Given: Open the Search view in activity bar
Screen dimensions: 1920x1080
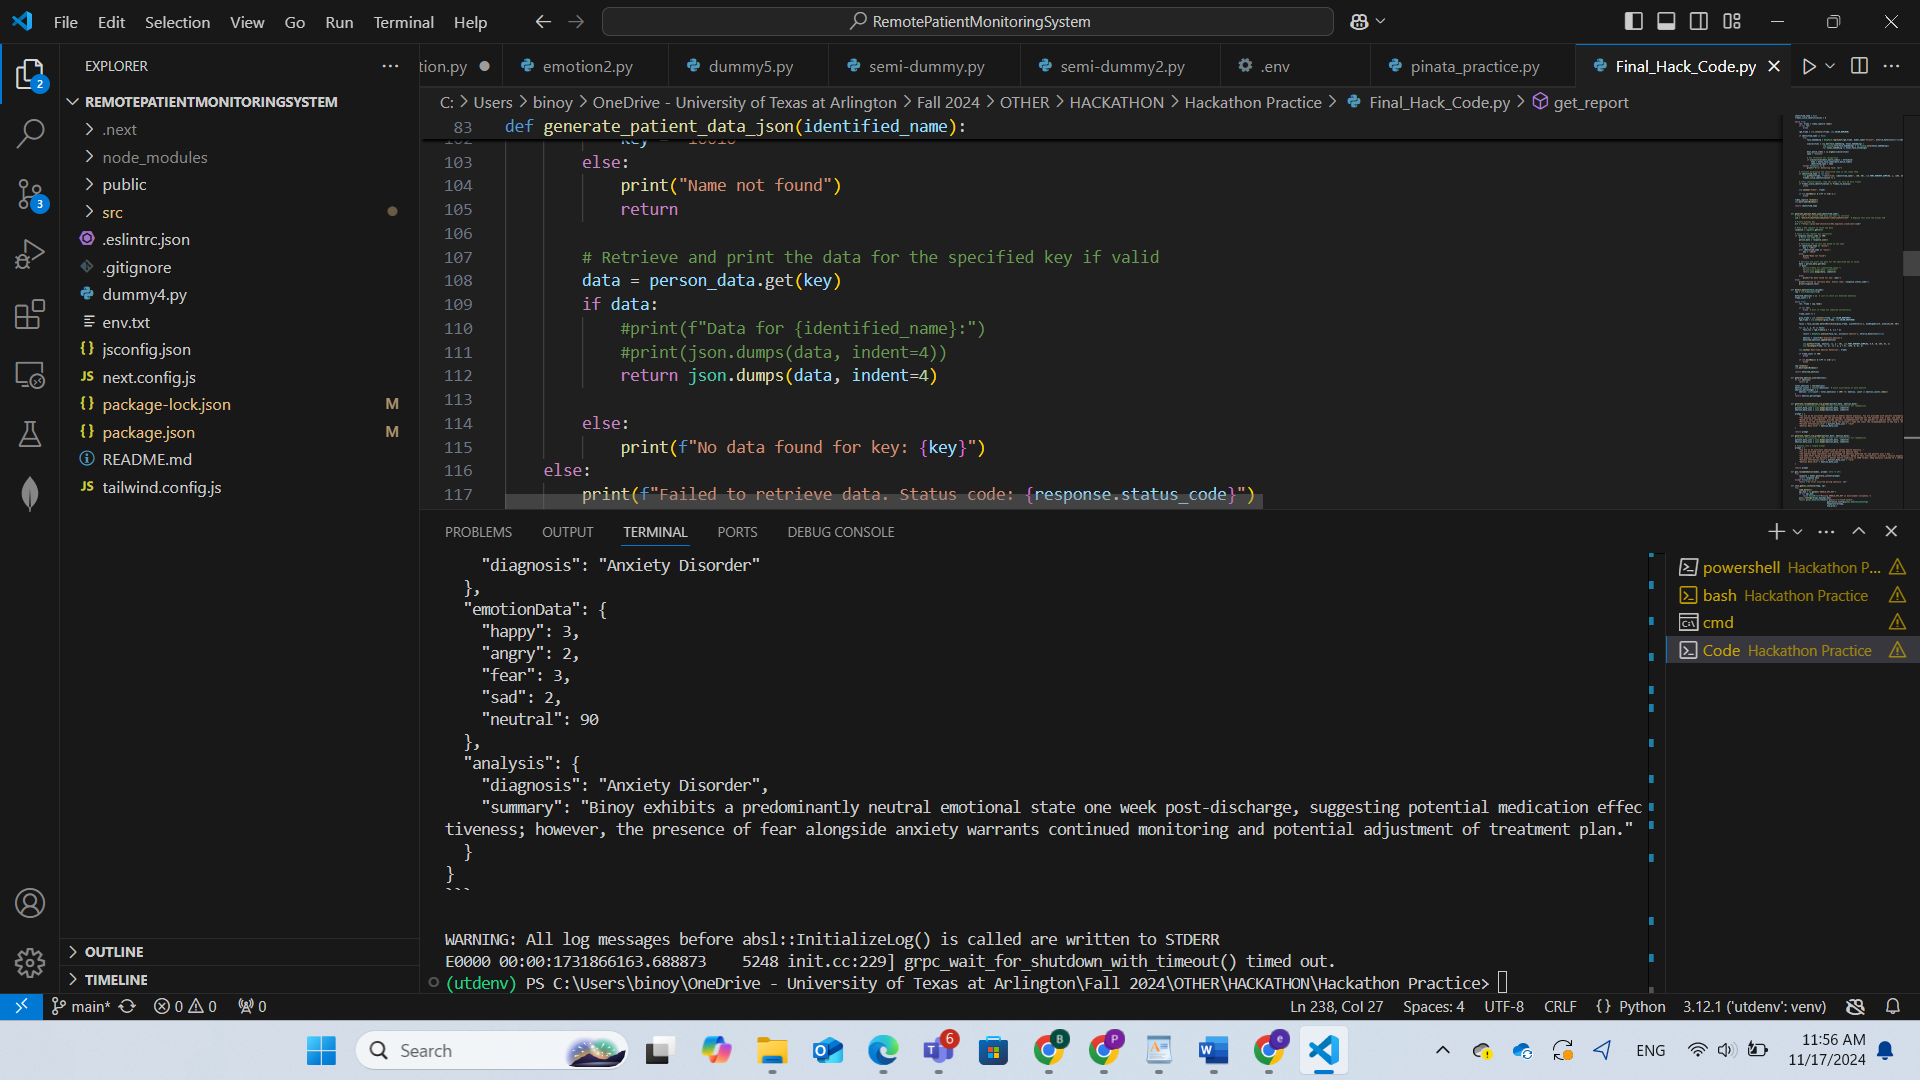Looking at the screenshot, I should click(x=30, y=133).
